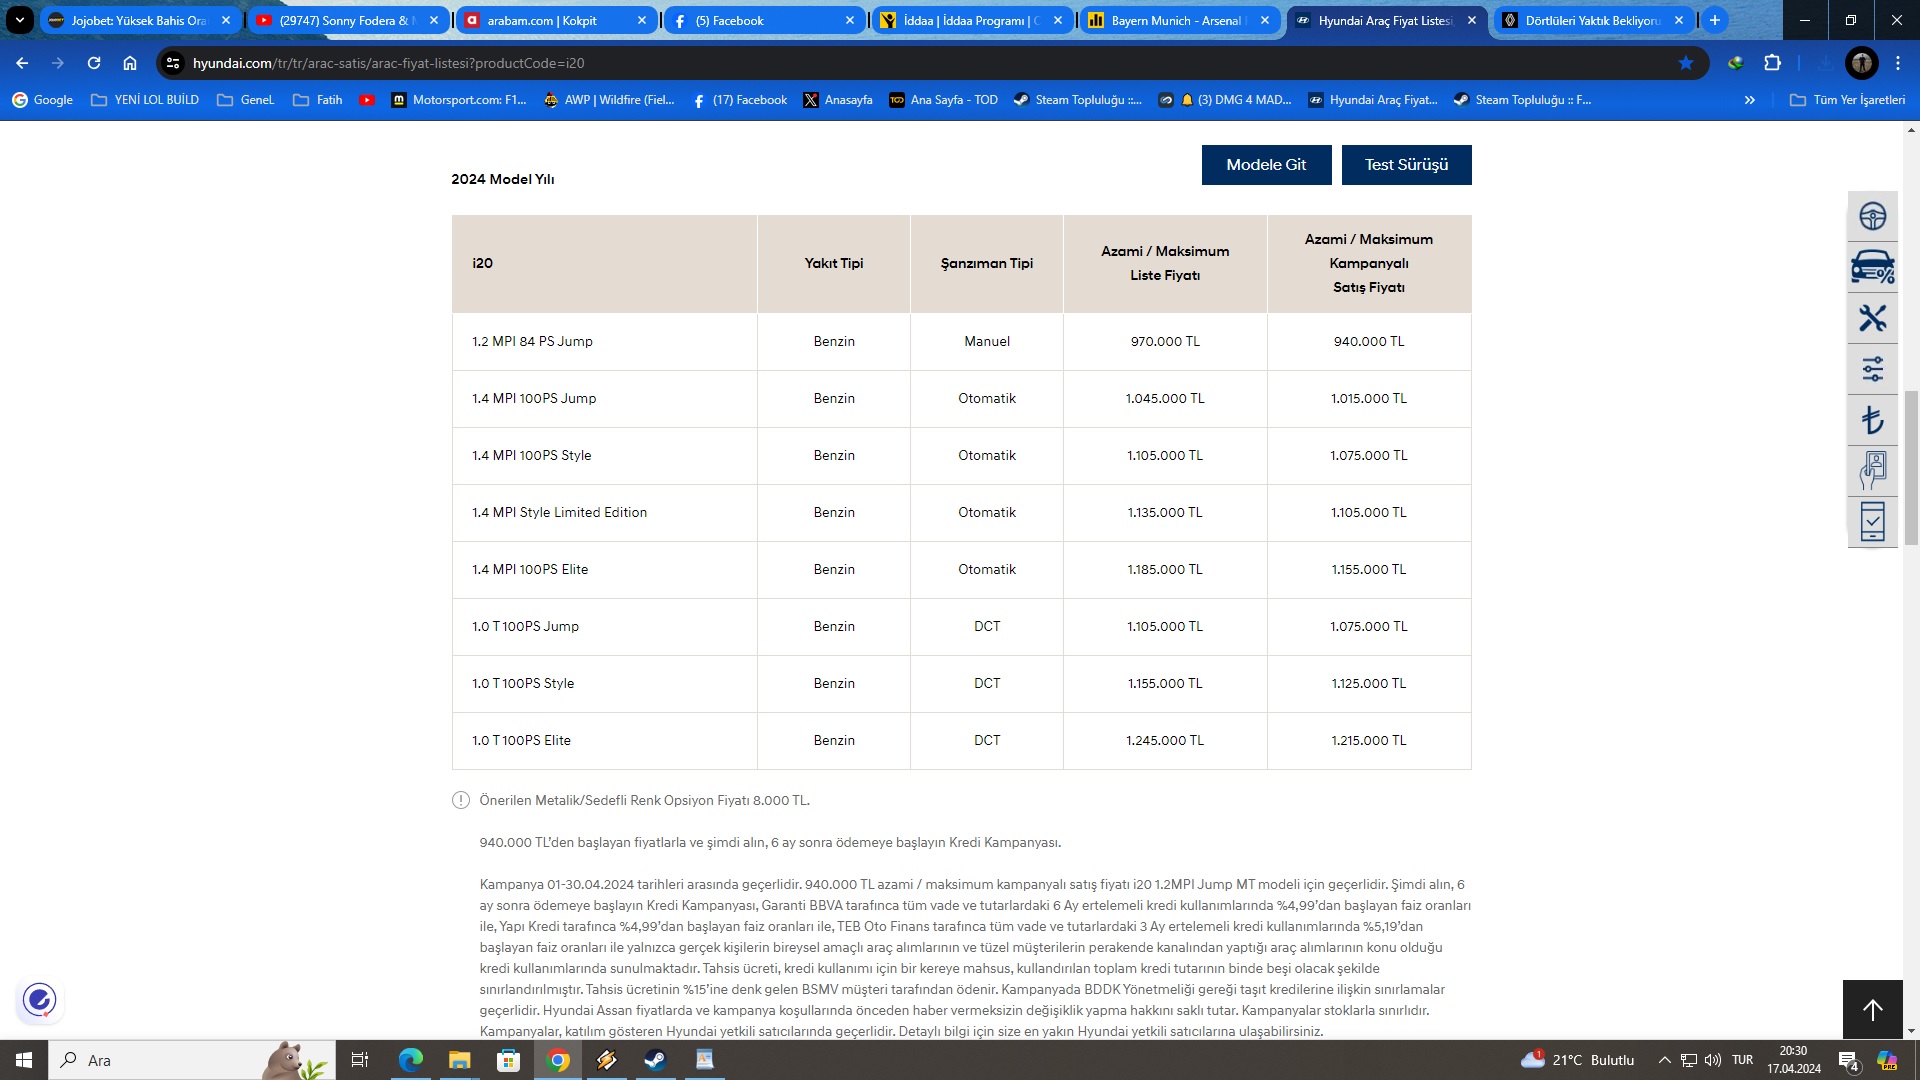The height and width of the screenshot is (1080, 1920).
Task: Select the 1.215.000 TL campaign price
Action: 1368,741
